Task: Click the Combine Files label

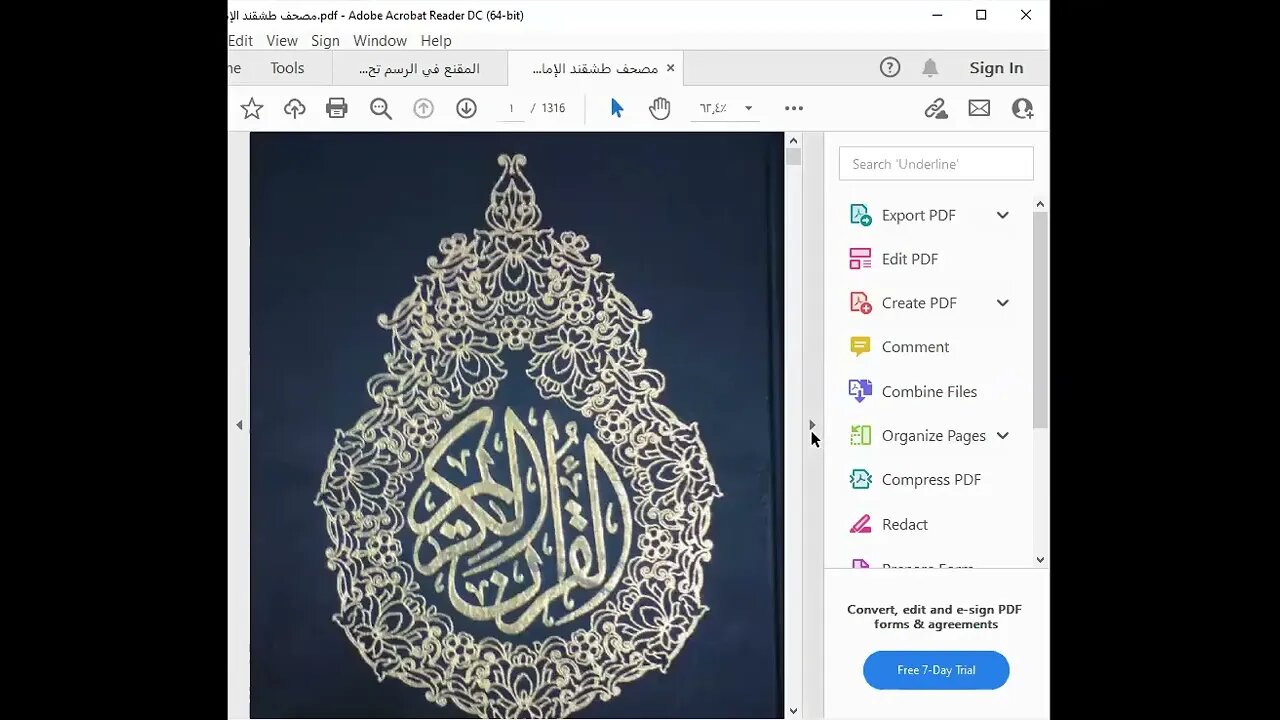Action: (x=929, y=392)
